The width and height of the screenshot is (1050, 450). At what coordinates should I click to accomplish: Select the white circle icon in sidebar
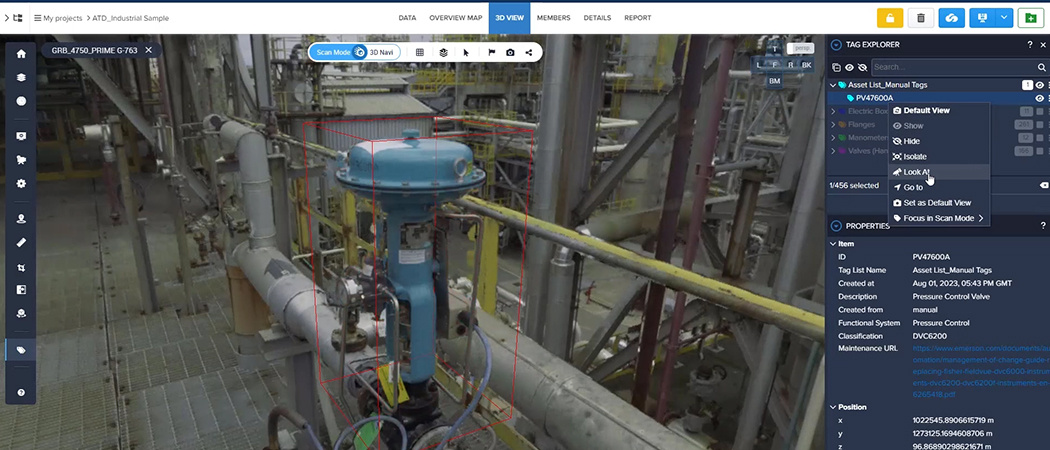21,101
